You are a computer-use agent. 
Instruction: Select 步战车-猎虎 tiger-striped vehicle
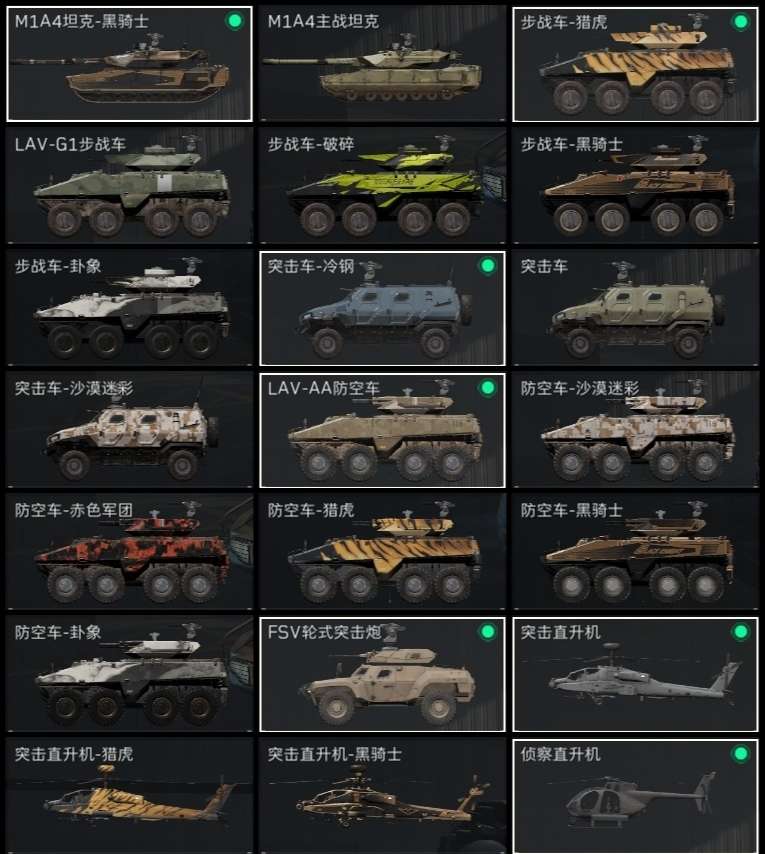(635, 64)
